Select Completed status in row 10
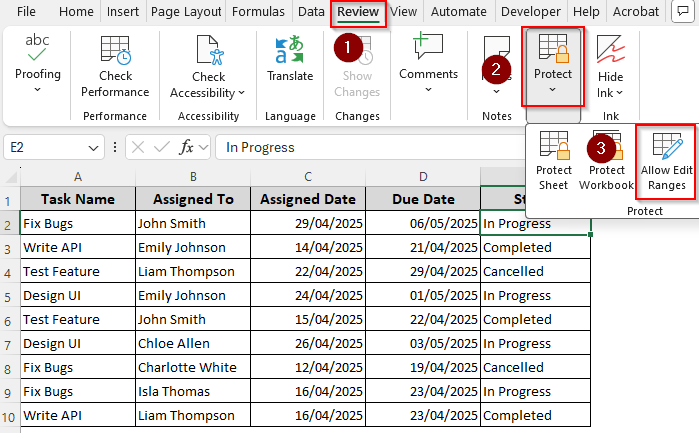The image size is (699, 433). (535, 416)
